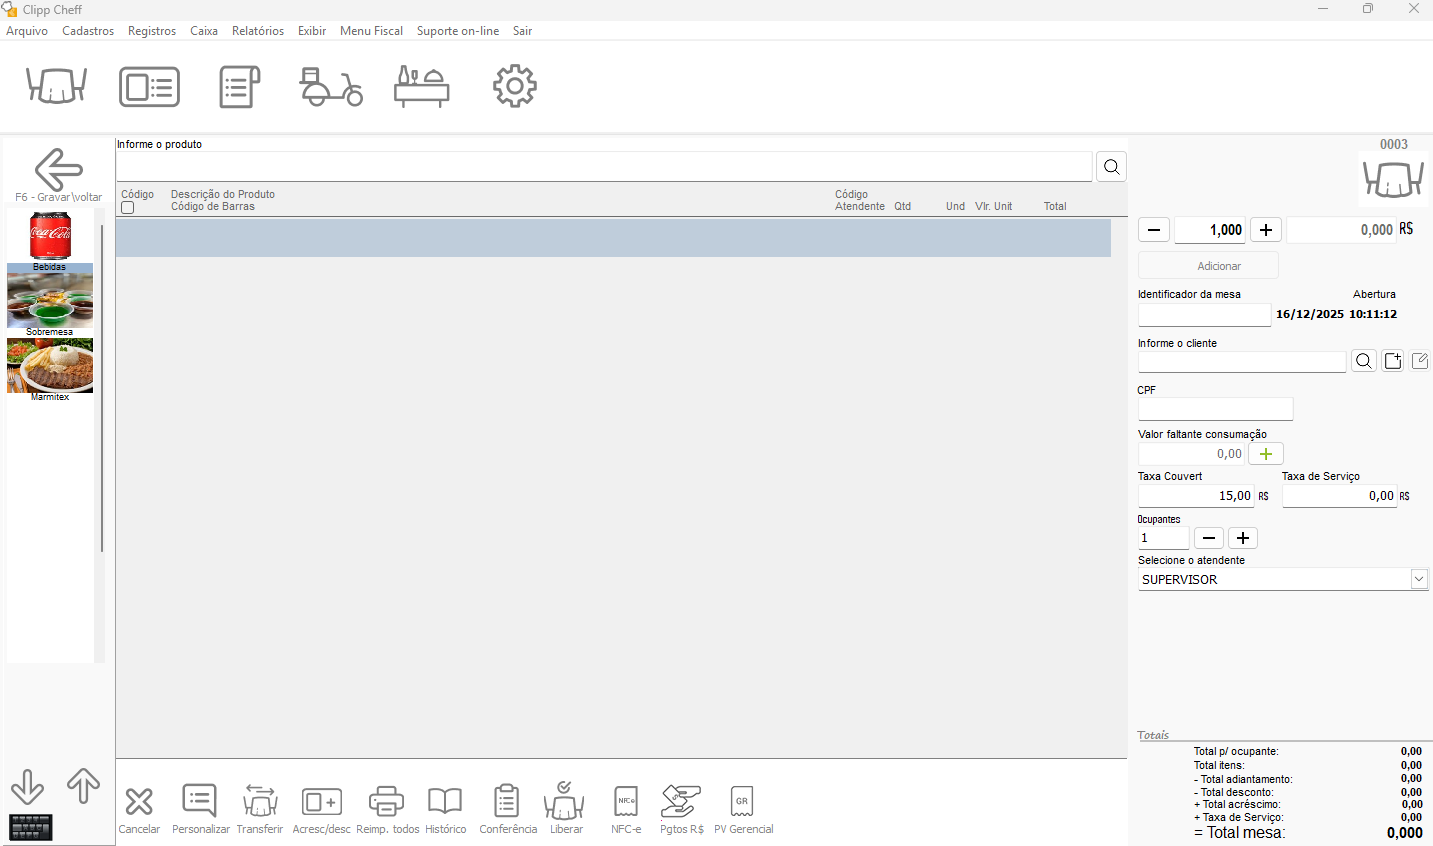1433x846 pixels.
Task: Open the Cadastros menu
Action: pyautogui.click(x=88, y=31)
